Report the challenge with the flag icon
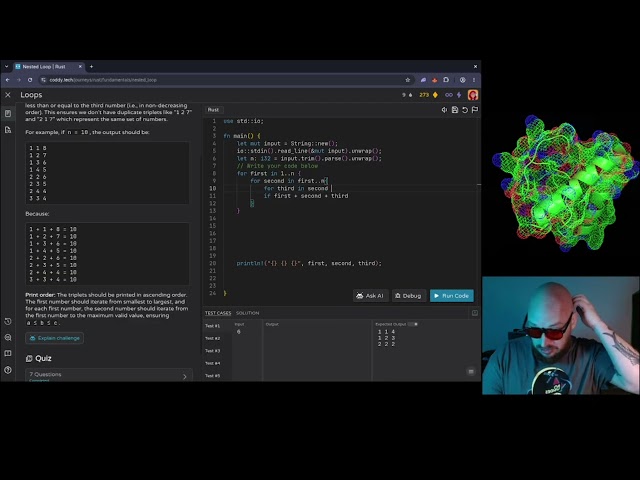 (x=475, y=110)
